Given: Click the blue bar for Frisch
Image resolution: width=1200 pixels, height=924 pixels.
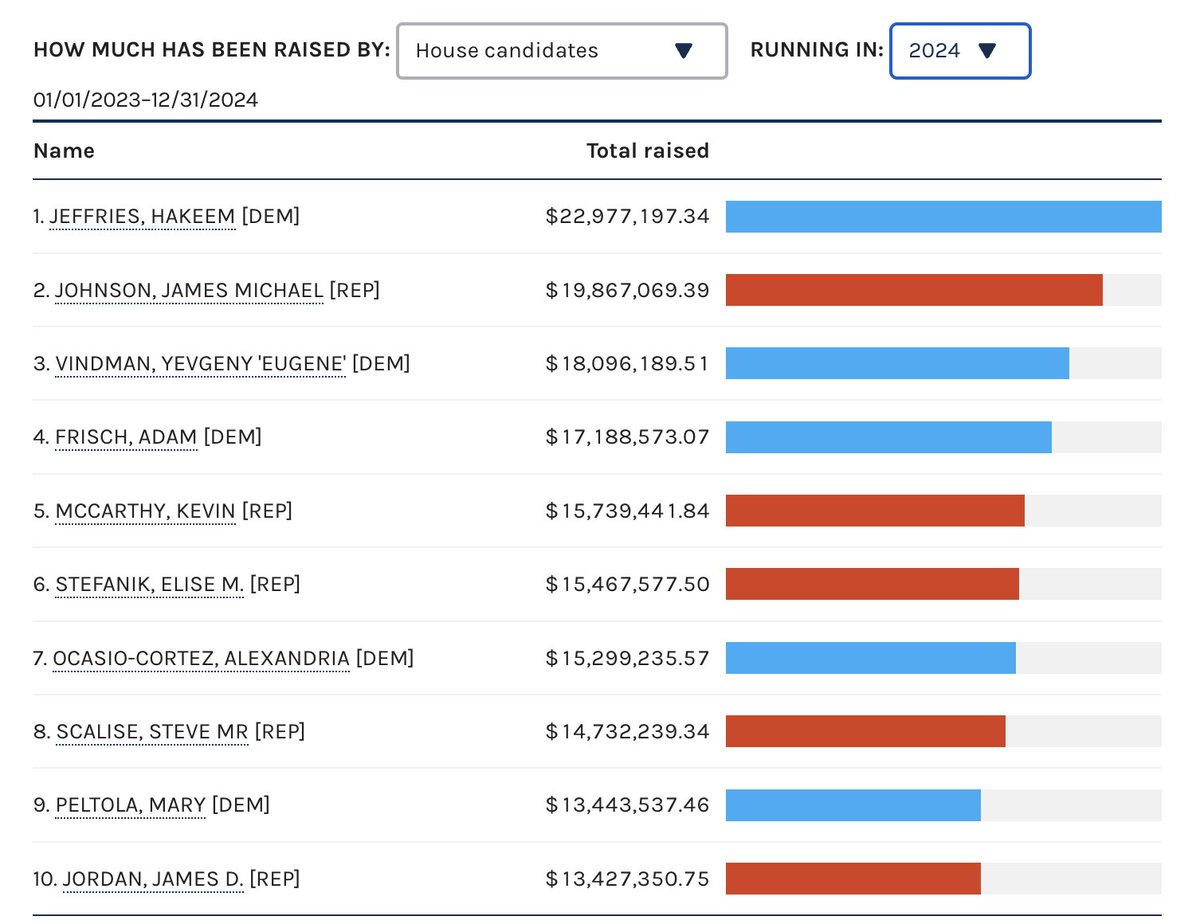Looking at the screenshot, I should pyautogui.click(x=889, y=437).
